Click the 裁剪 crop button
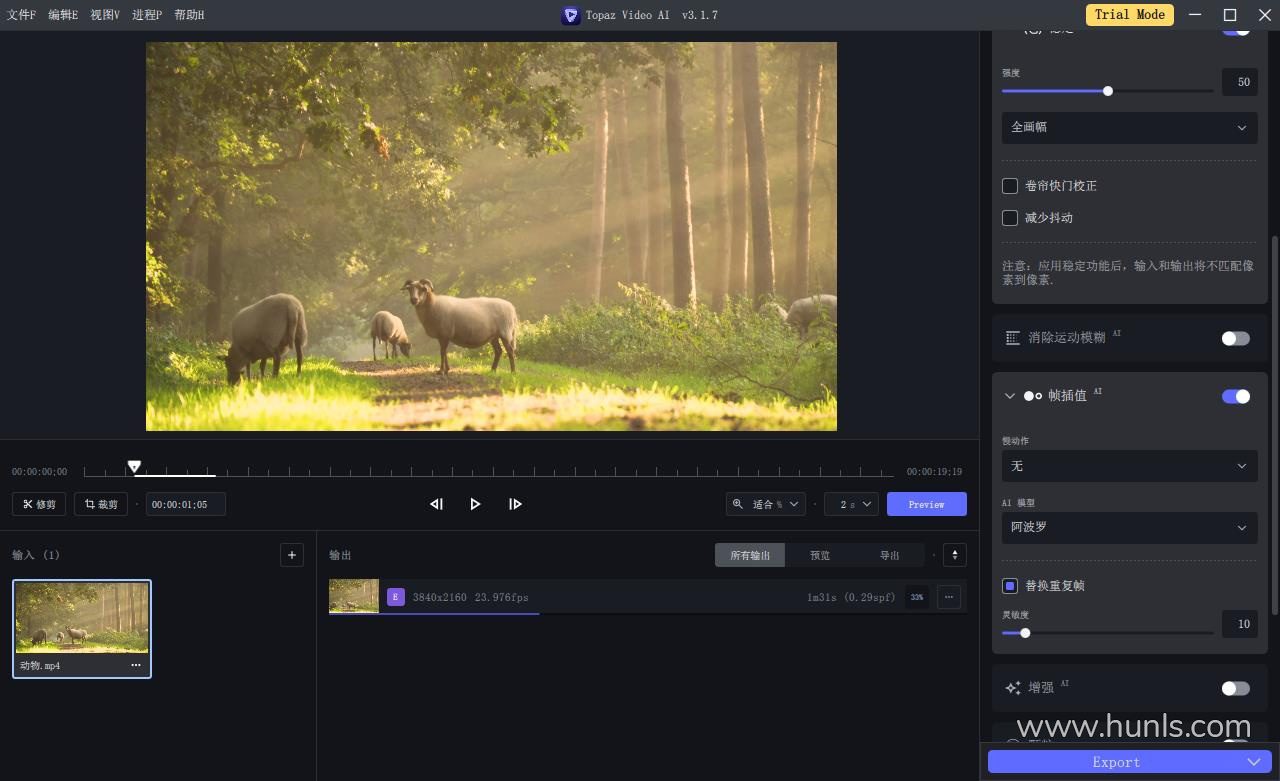 (x=101, y=504)
